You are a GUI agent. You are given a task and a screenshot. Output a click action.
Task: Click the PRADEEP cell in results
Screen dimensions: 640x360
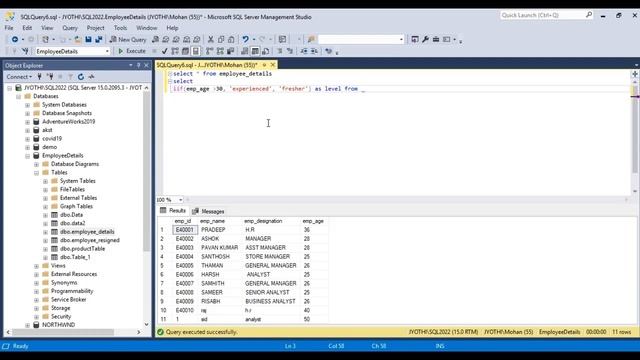[x=213, y=230]
